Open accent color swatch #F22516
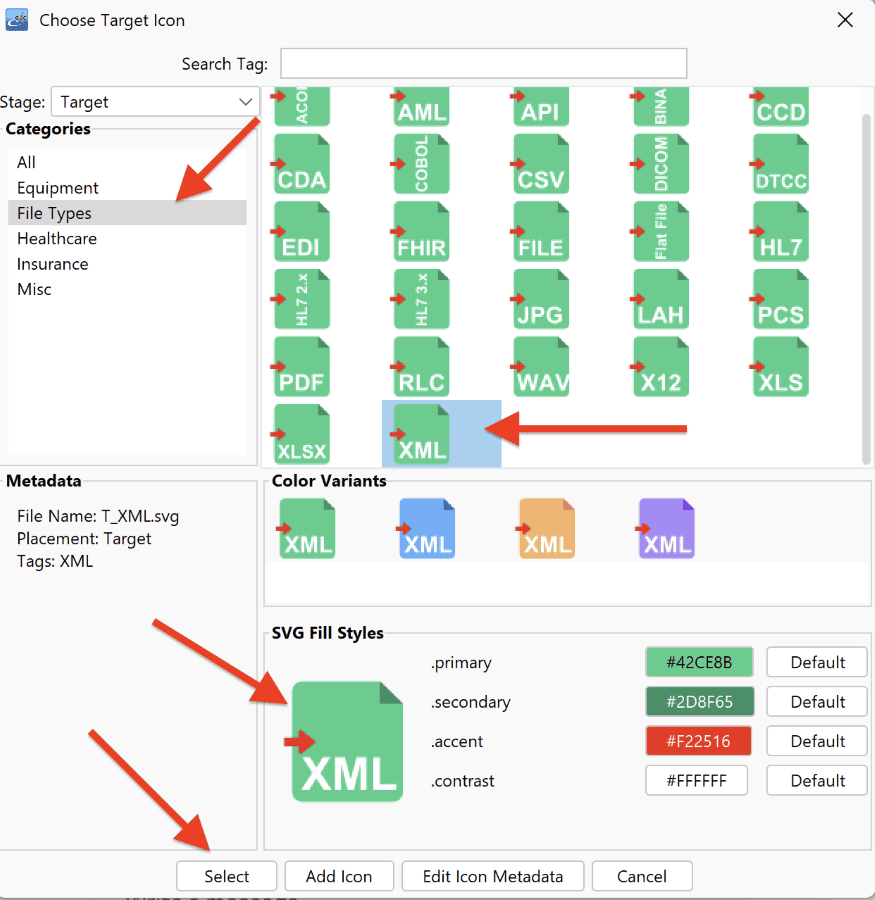875x900 pixels. (x=698, y=741)
